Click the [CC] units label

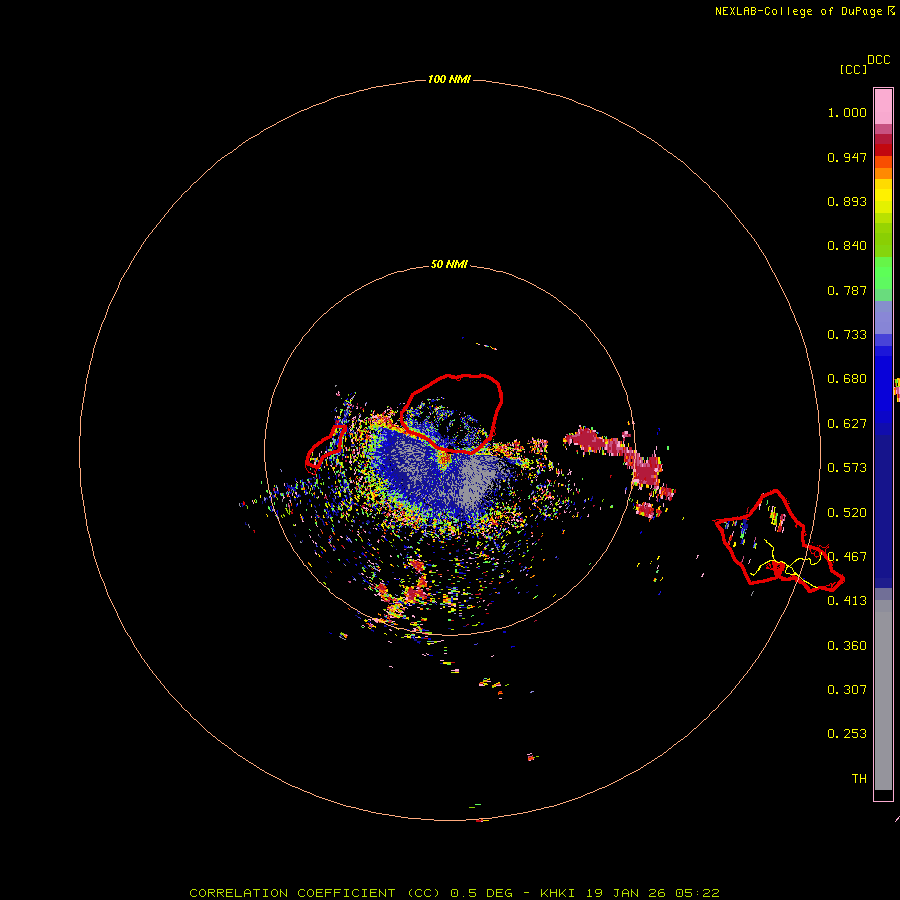(x=853, y=69)
